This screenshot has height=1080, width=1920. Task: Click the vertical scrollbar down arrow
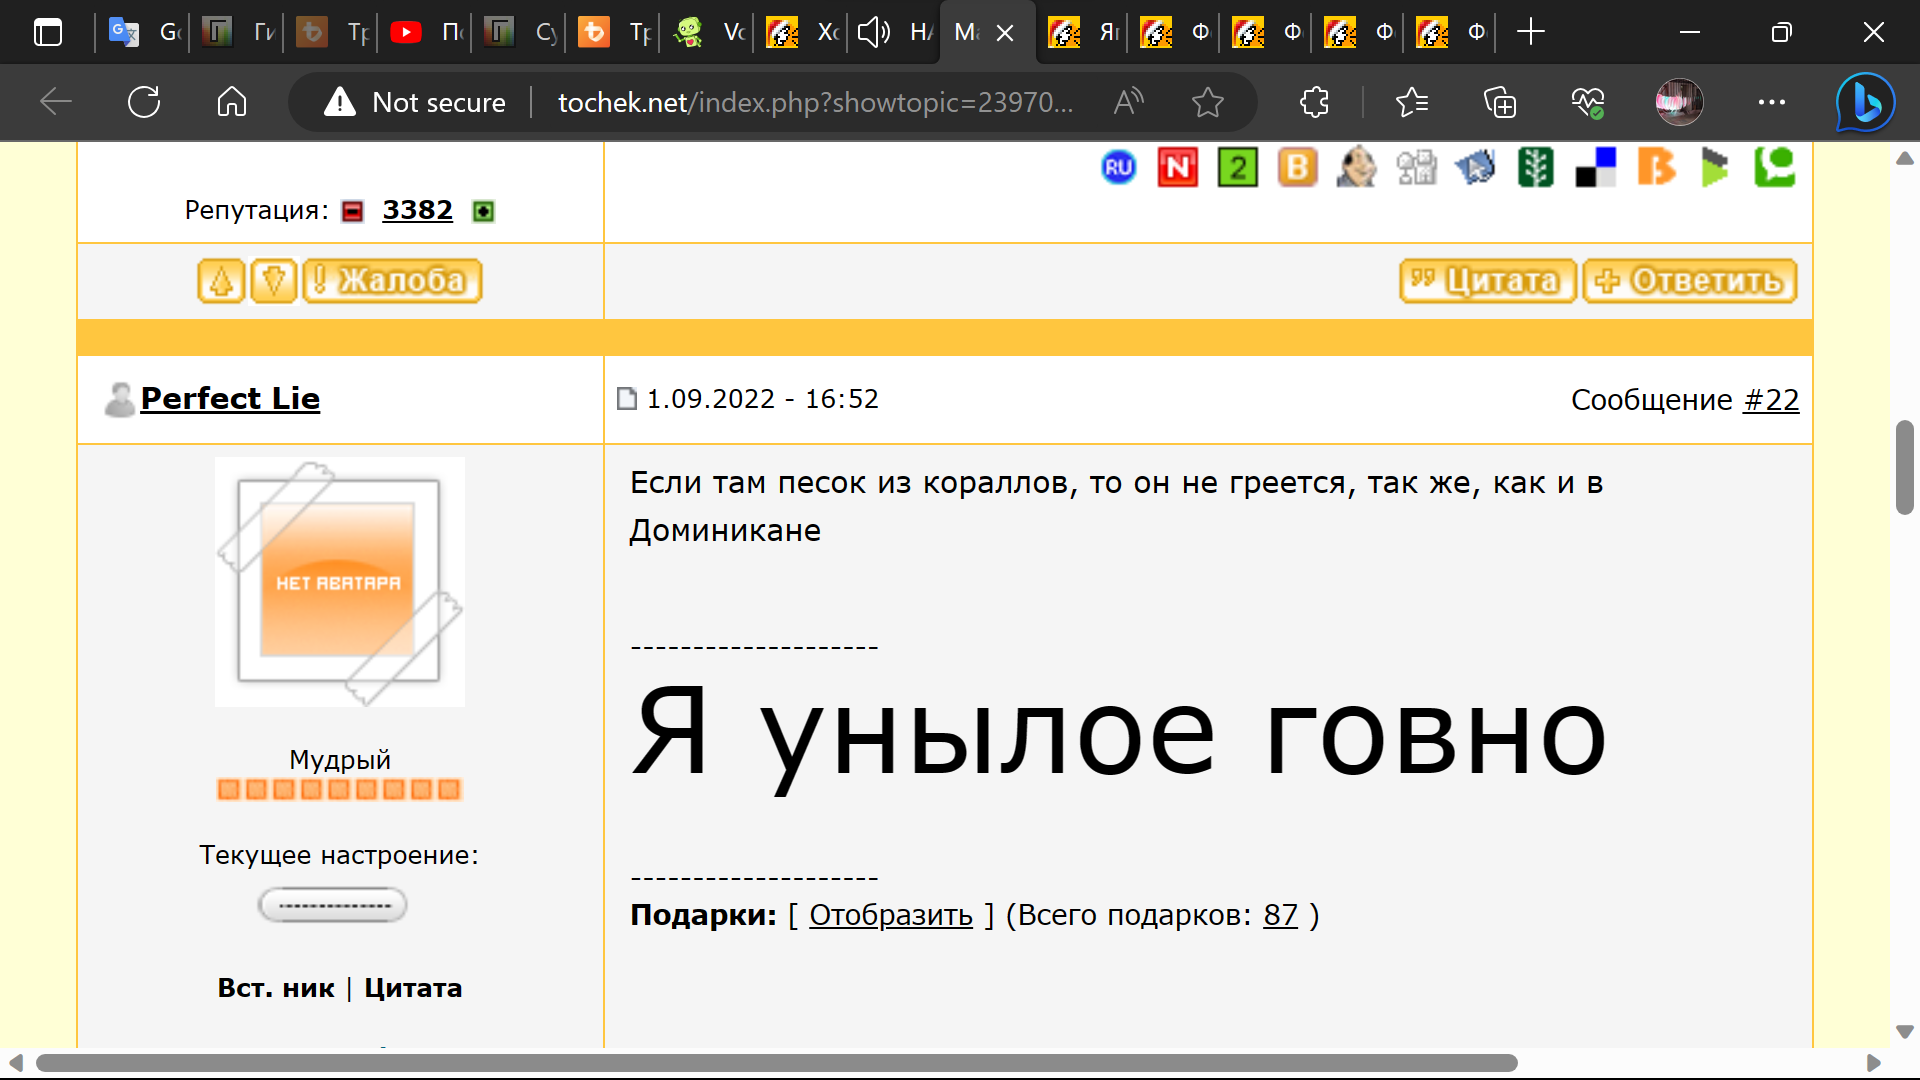[1905, 1032]
